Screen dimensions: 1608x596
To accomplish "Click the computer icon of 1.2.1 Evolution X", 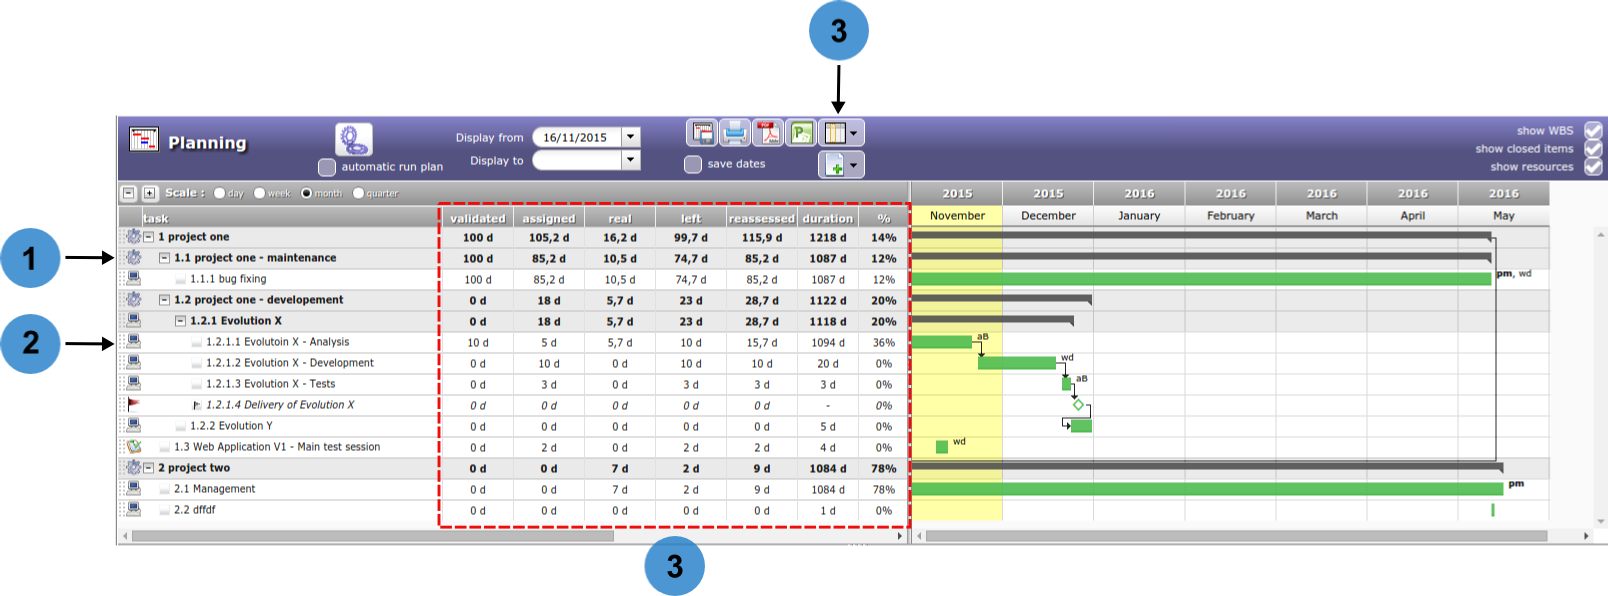I will pyautogui.click(x=133, y=321).
